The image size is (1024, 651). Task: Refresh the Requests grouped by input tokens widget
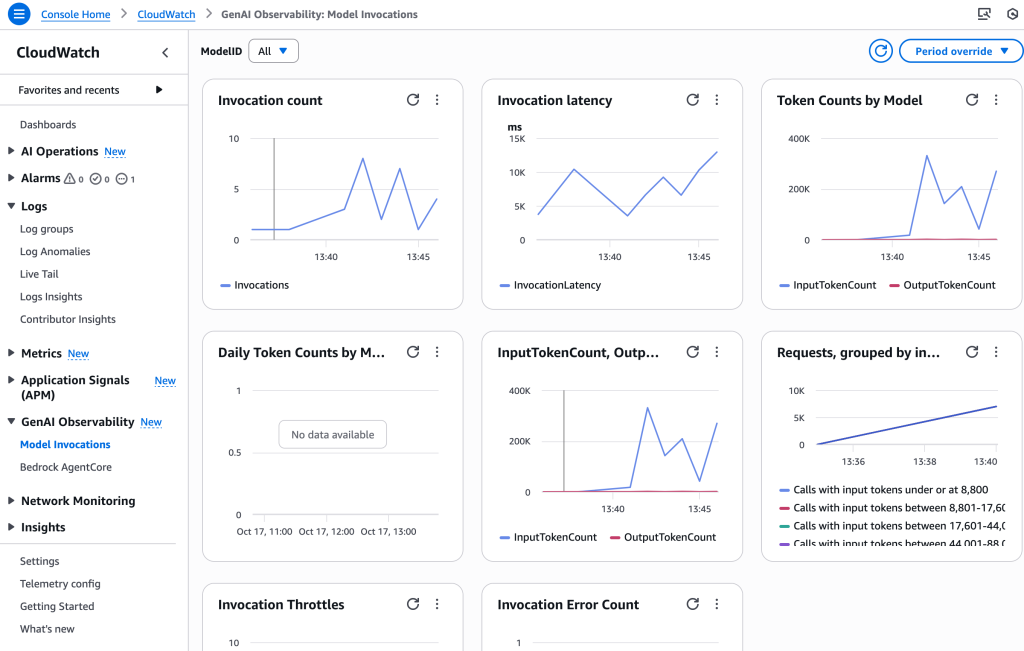tap(971, 352)
